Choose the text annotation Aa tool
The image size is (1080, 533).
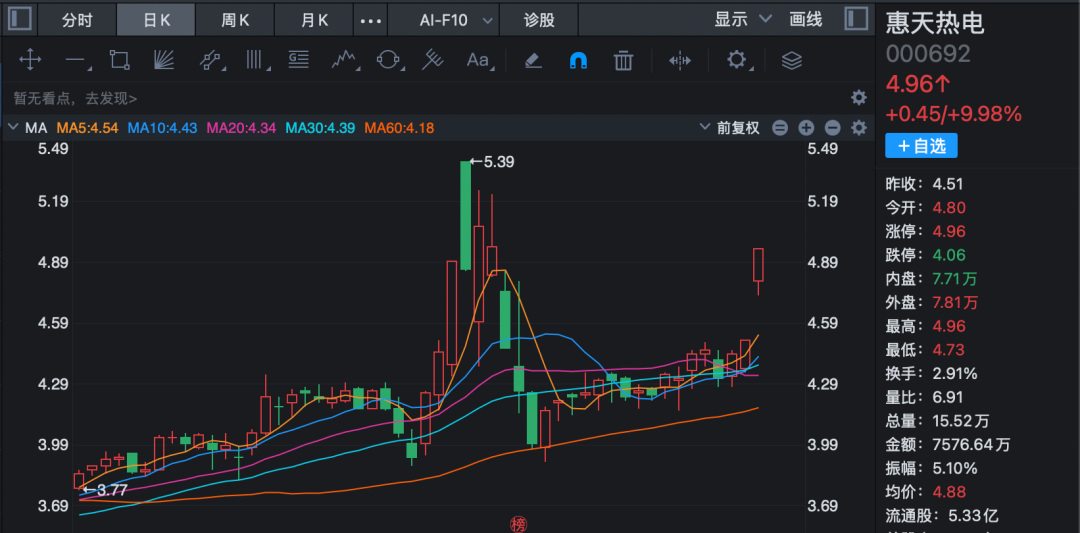point(478,61)
